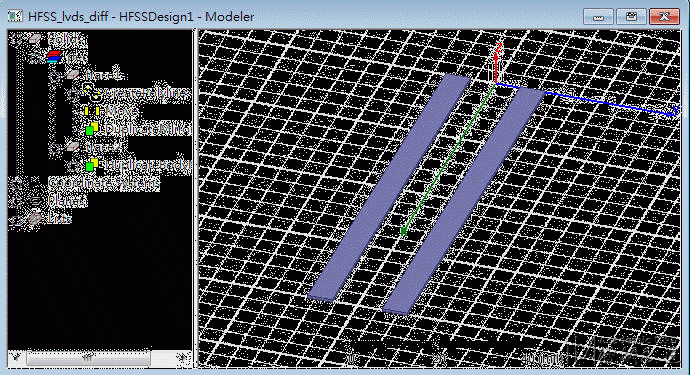
Task: Select the Coordinate Systems tree item
Action: [103, 183]
